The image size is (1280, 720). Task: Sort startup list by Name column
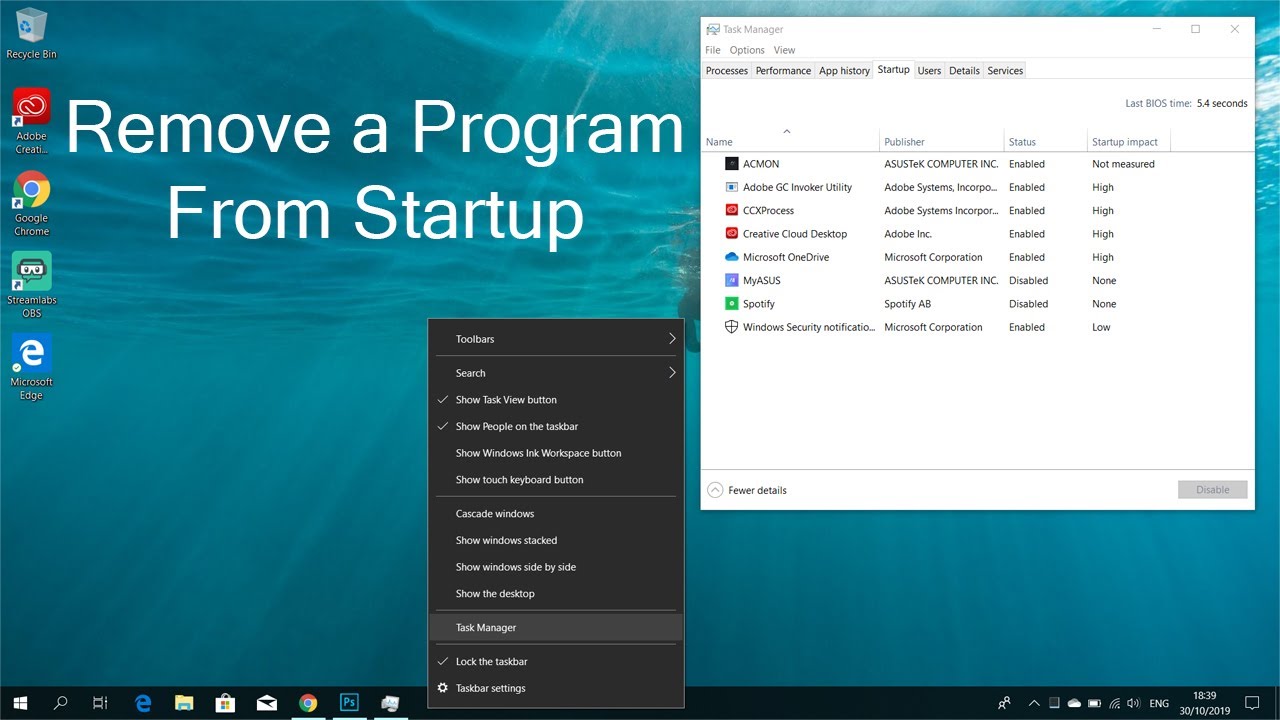(x=791, y=141)
